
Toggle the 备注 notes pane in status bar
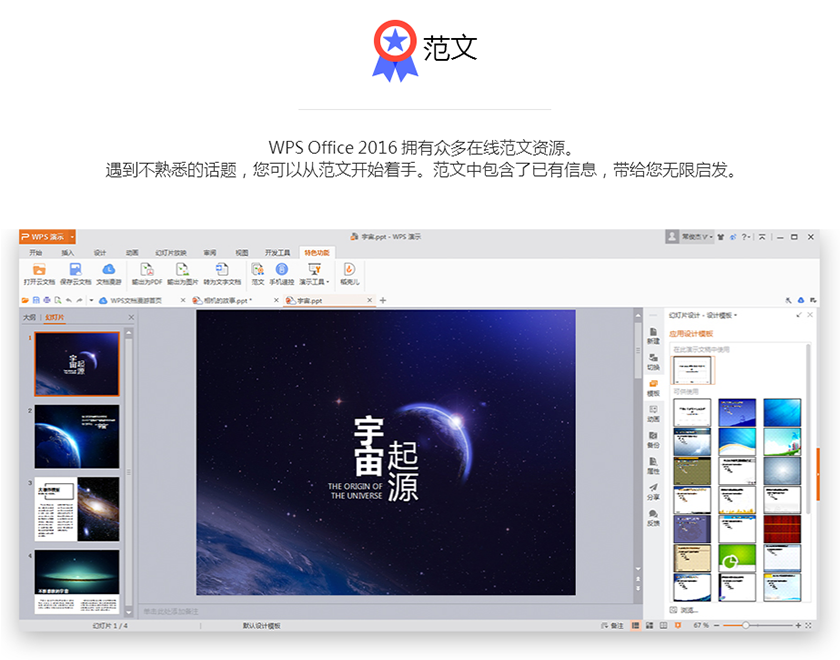[x=612, y=625]
